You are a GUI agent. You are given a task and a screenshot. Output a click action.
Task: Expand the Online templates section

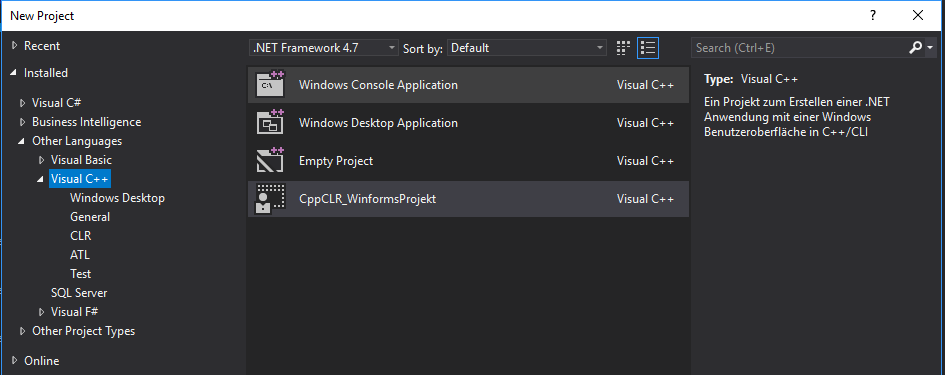[x=14, y=361]
